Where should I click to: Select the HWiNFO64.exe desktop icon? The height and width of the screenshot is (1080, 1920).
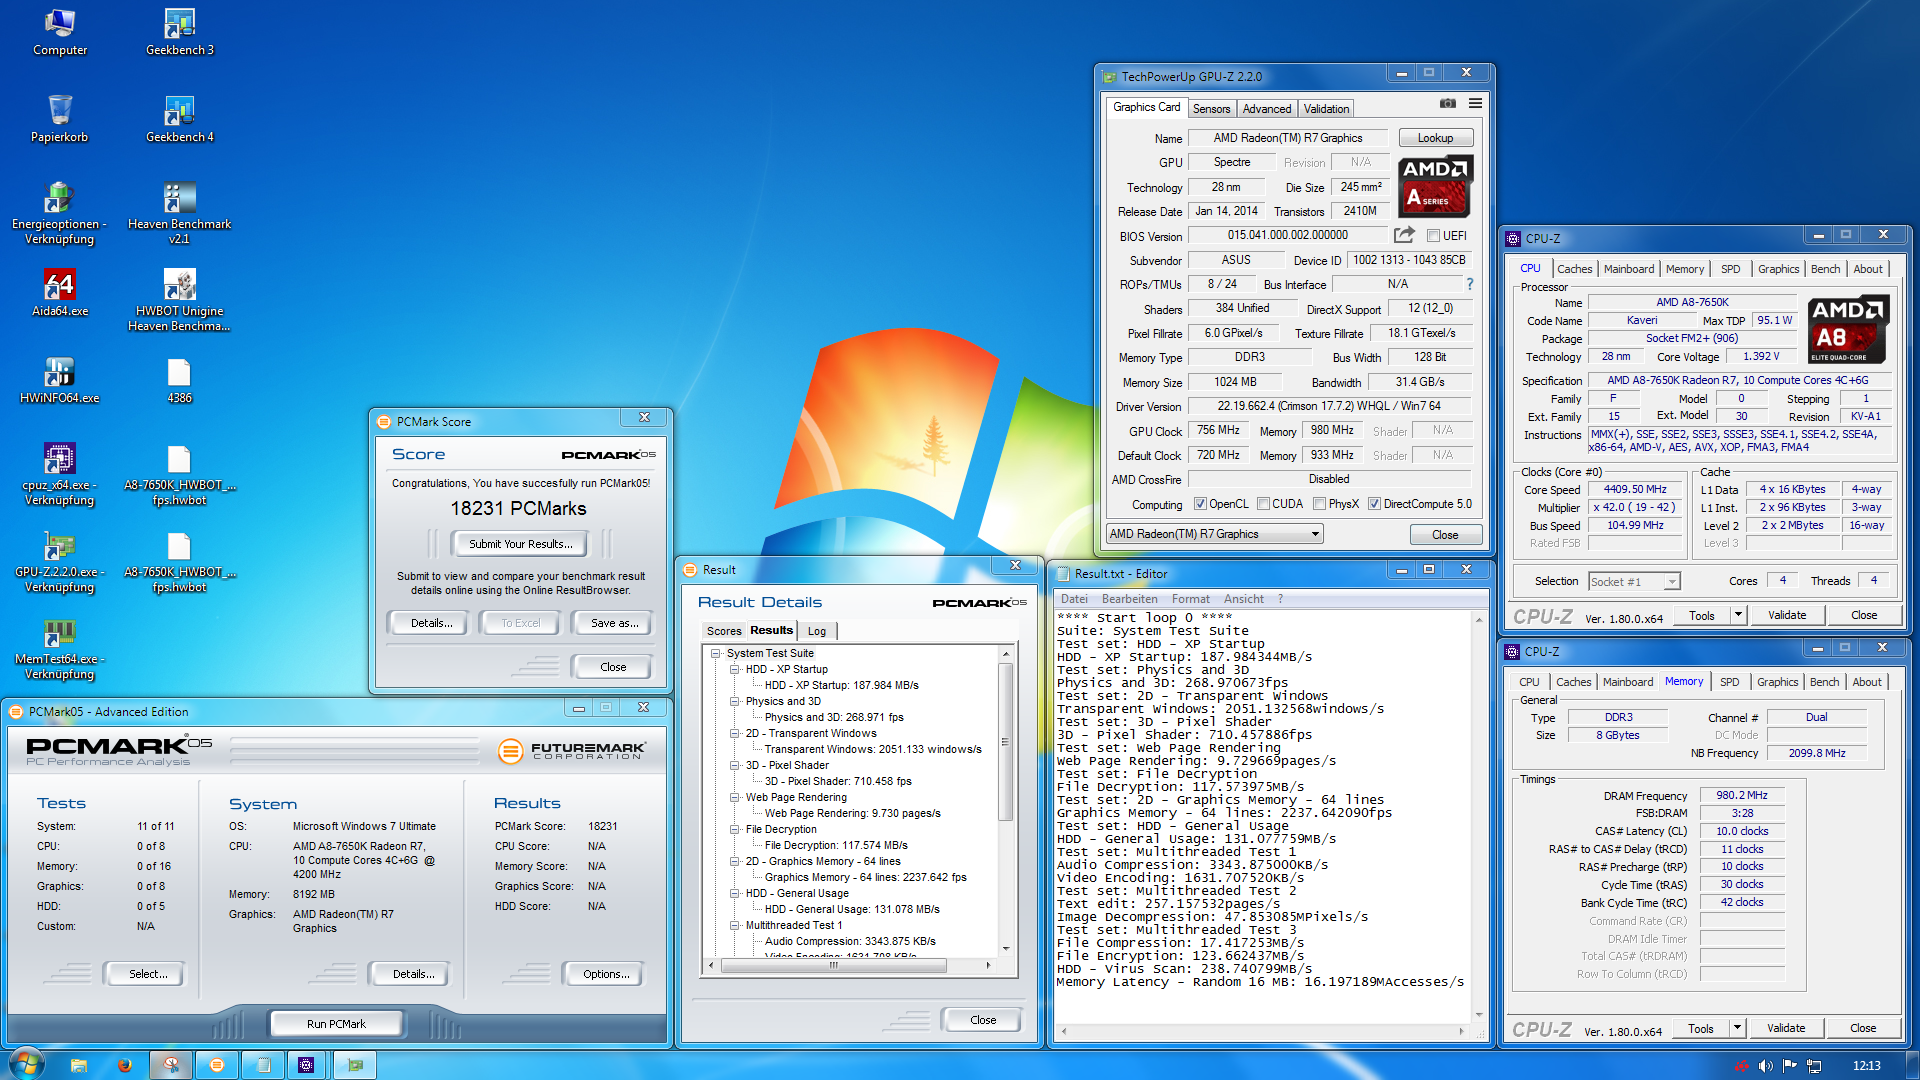60,380
